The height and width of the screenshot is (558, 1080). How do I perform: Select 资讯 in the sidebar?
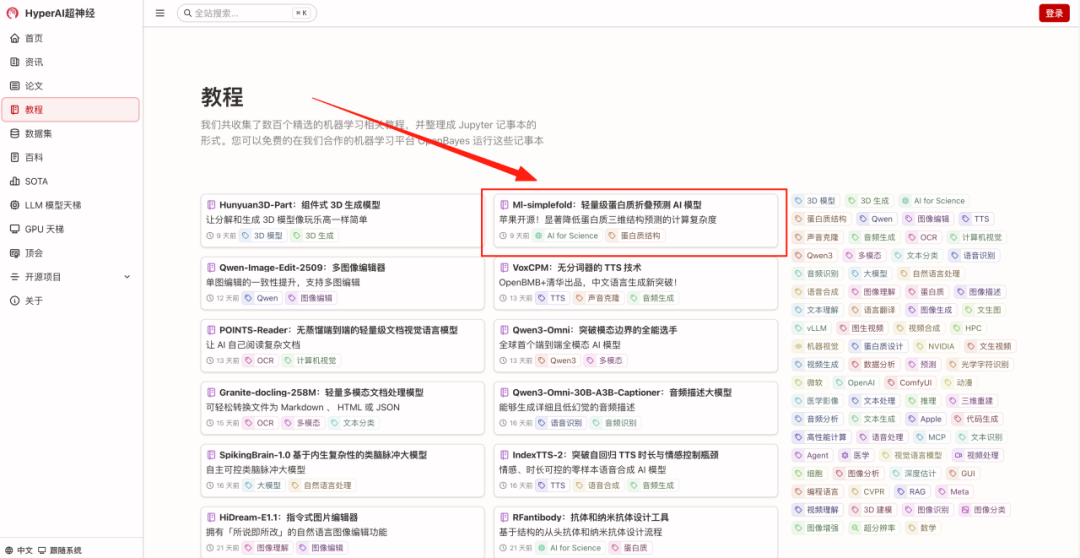[x=34, y=62]
